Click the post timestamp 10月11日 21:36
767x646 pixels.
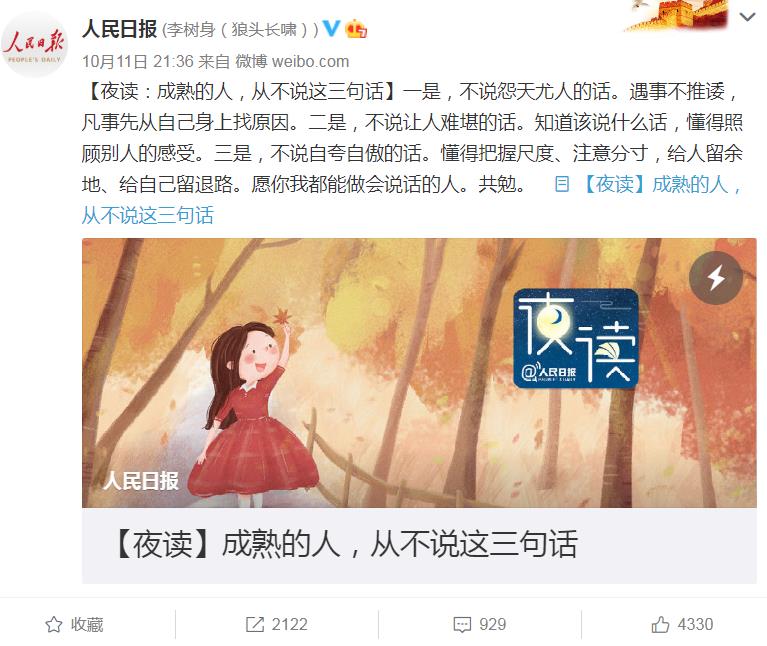[x=138, y=62]
